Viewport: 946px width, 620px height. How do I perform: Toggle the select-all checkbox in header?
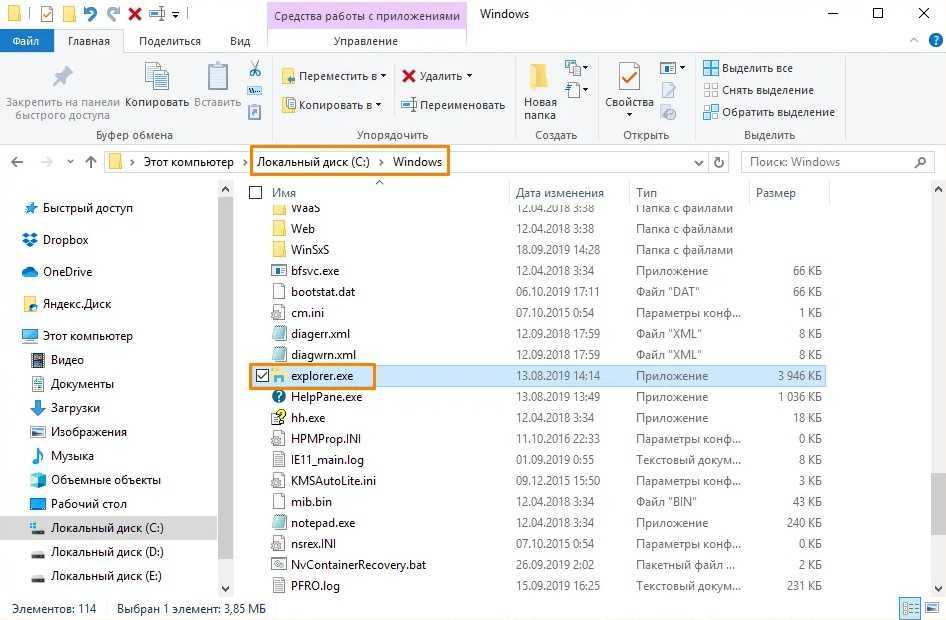[256, 192]
